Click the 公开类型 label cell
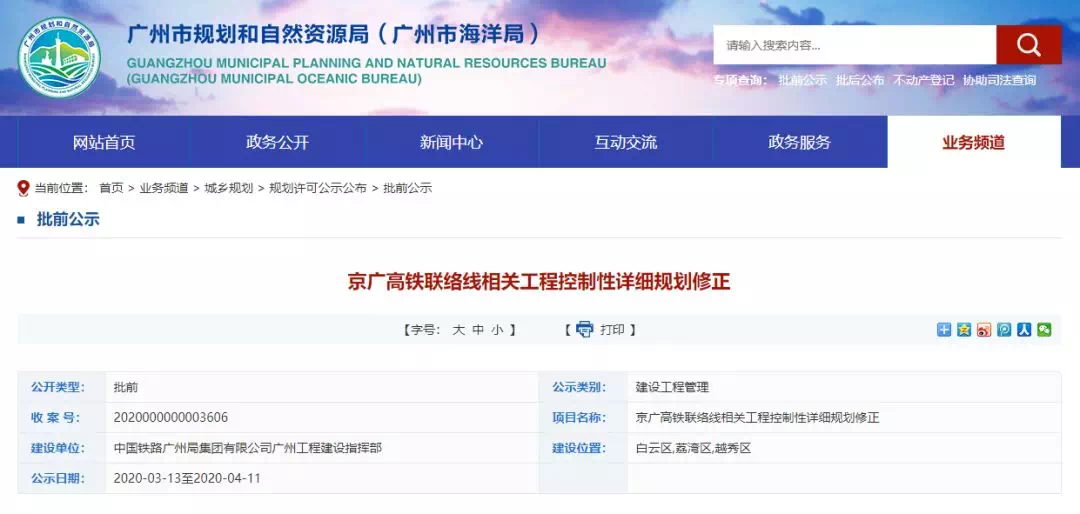 [61, 387]
